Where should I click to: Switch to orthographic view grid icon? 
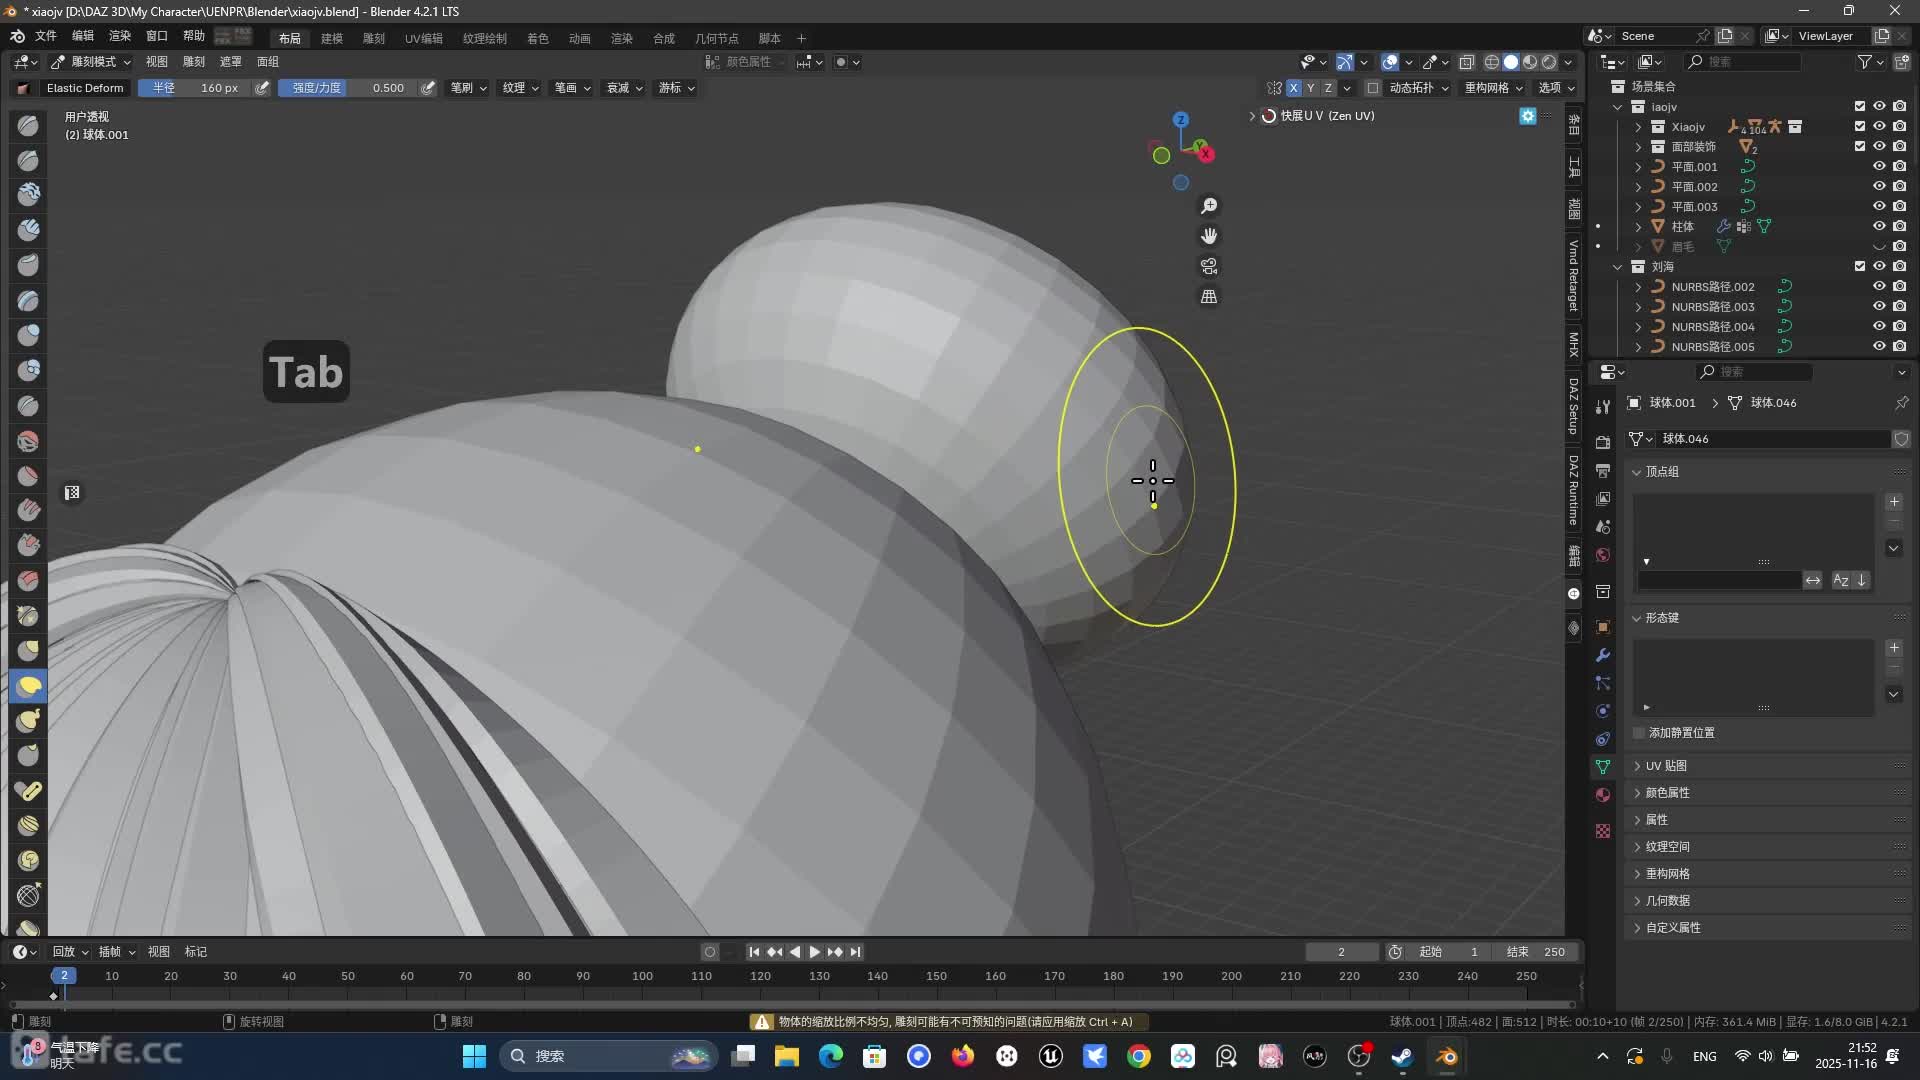[1209, 297]
